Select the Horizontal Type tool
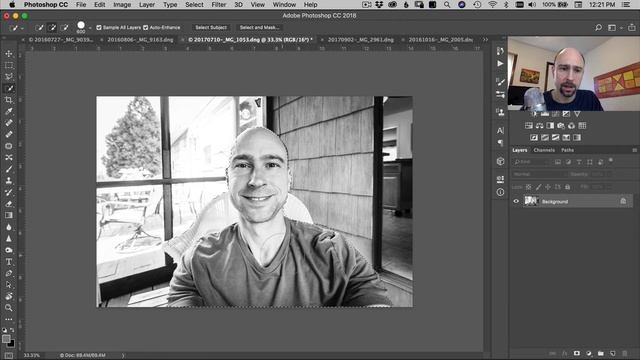640x360 pixels. [9, 262]
